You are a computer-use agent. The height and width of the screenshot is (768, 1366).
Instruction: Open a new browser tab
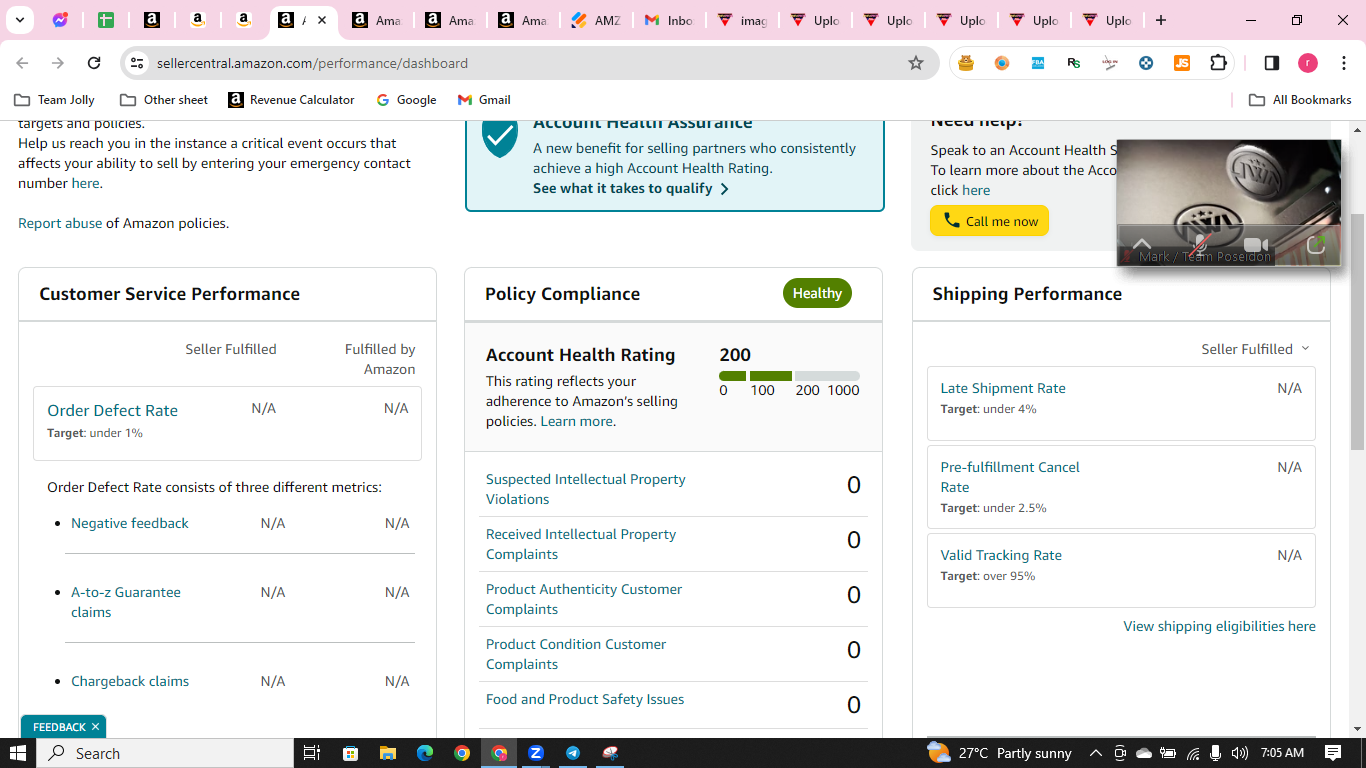(x=1160, y=20)
